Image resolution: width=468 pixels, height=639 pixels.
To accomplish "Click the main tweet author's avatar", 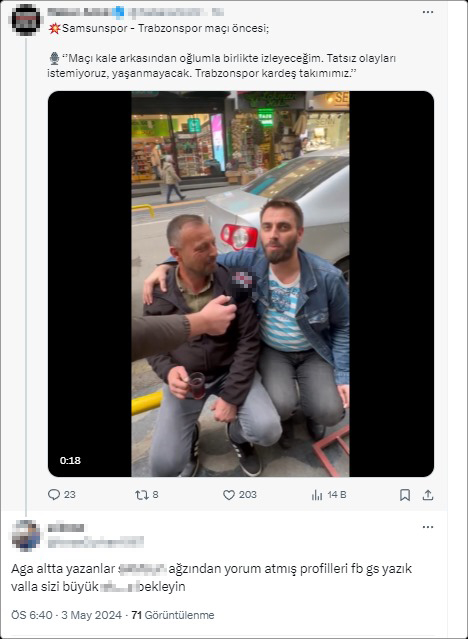I will 26,20.
